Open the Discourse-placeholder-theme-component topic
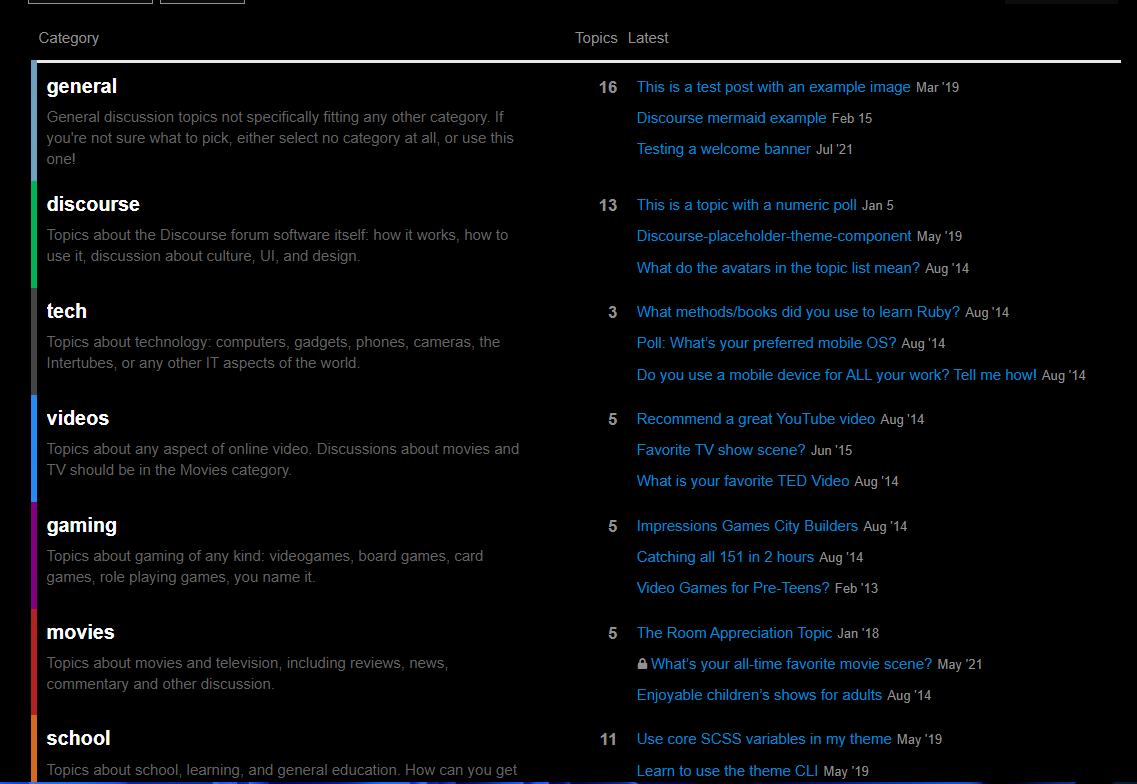1137x784 pixels. tap(773, 236)
